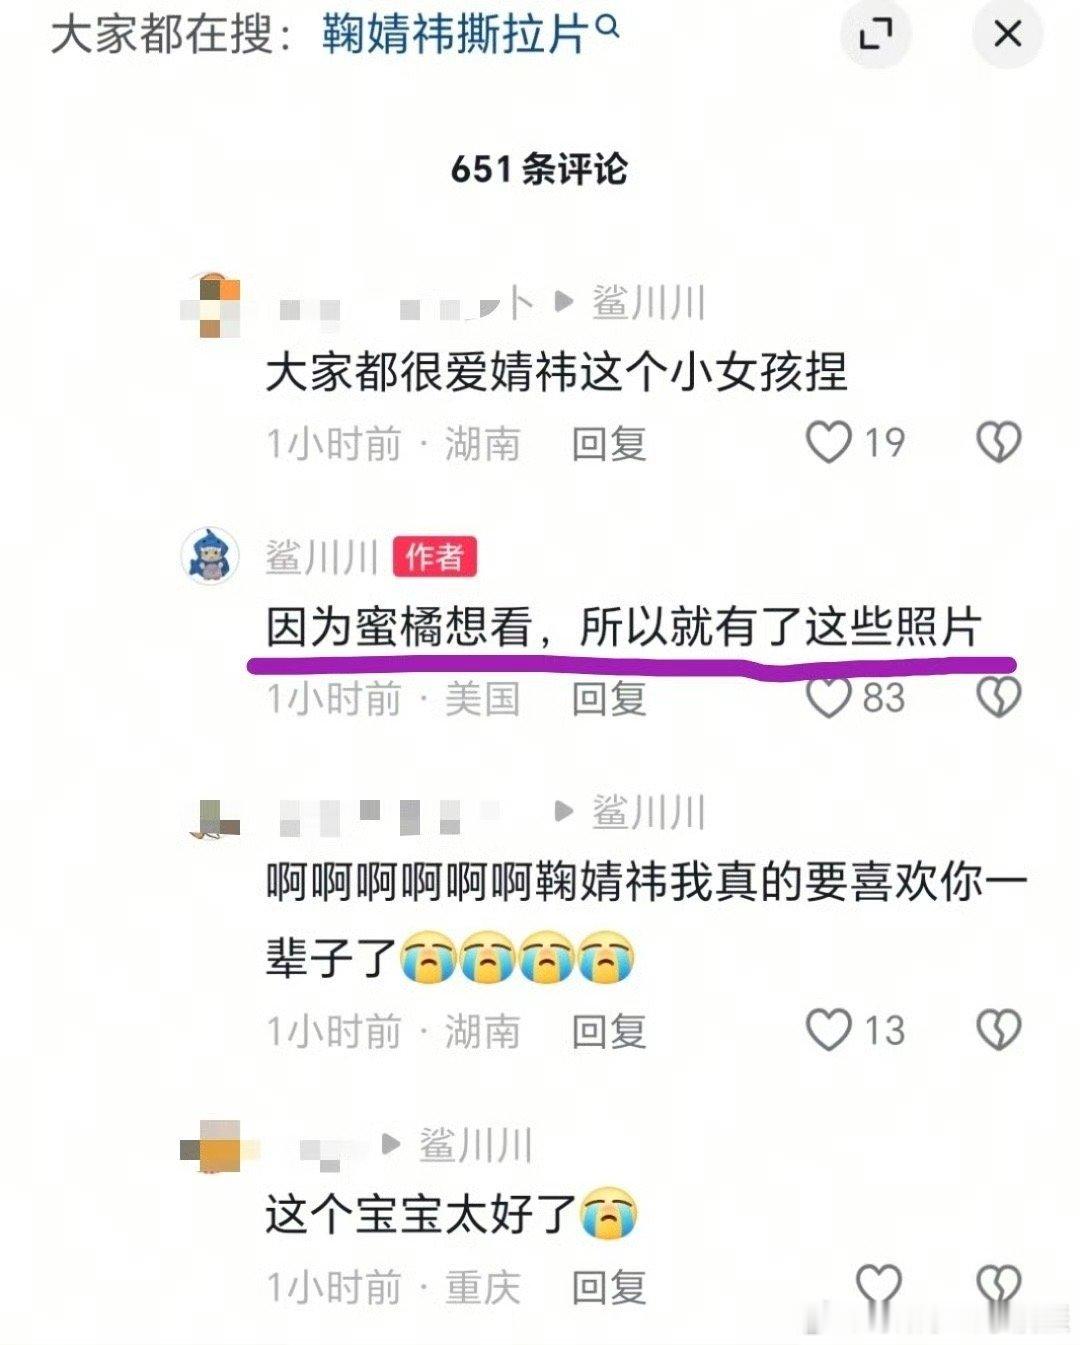Dislike the 这个宝宝太好了 comment
Viewport: 1080px width, 1345px height.
coord(998,1286)
